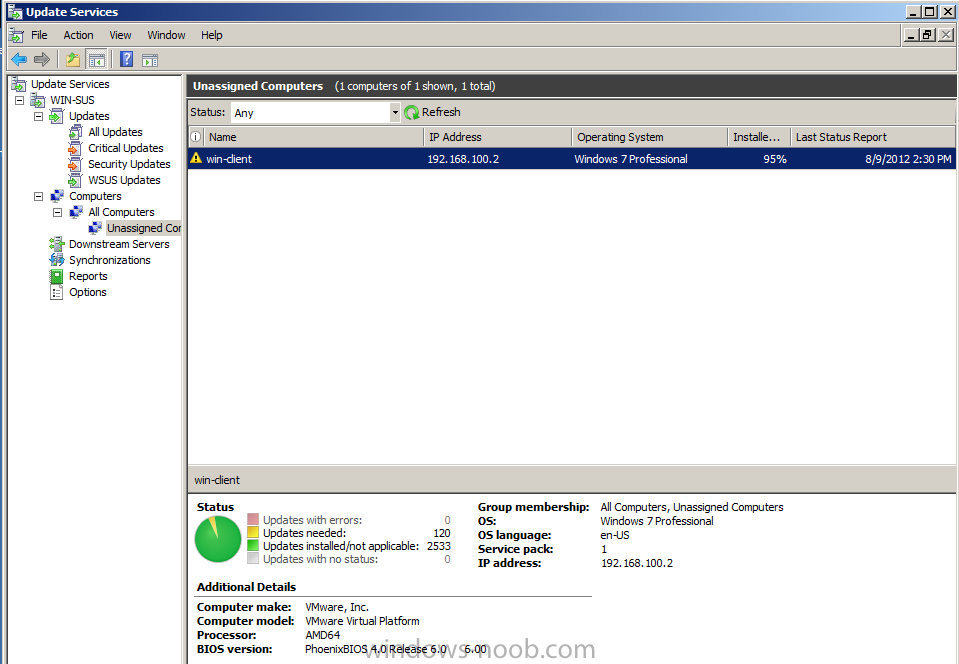Open the Window menu
Image resolution: width=959 pixels, height=664 pixels.
tap(166, 35)
